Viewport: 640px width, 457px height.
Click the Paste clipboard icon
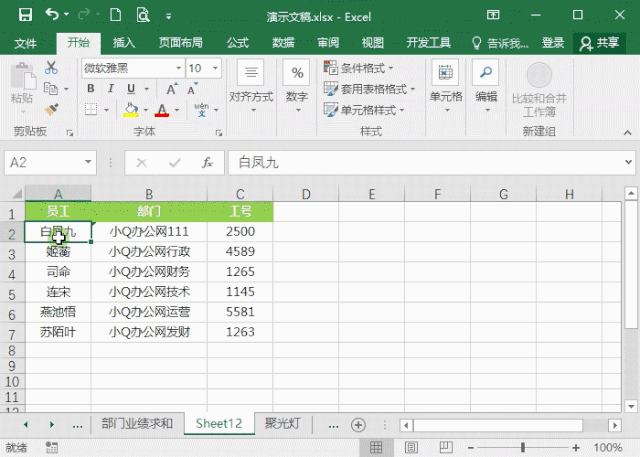tap(23, 76)
